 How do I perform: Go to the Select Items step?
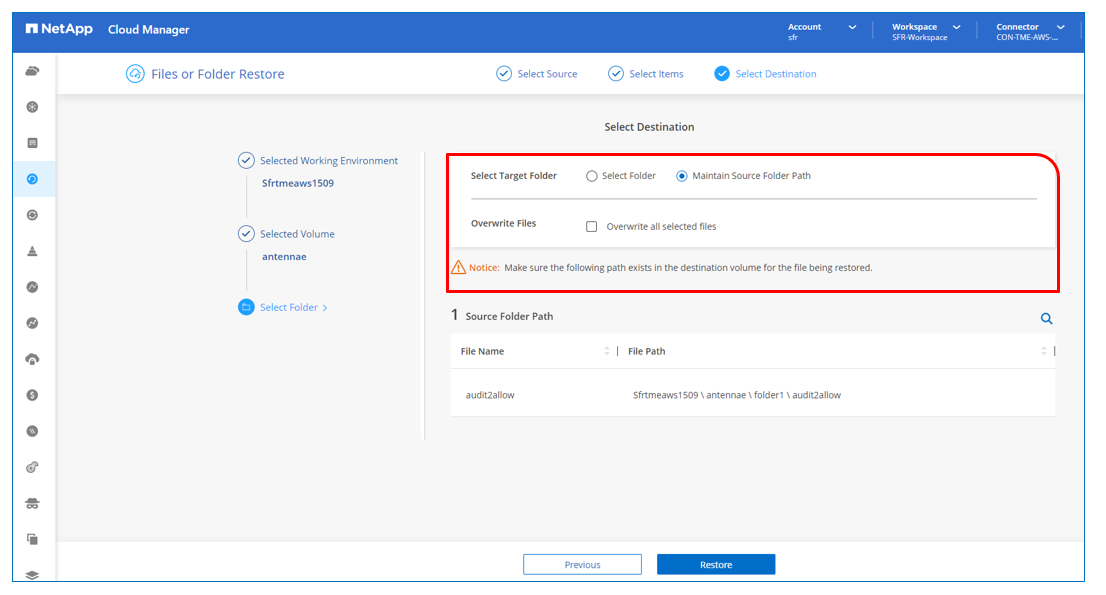click(x=647, y=74)
